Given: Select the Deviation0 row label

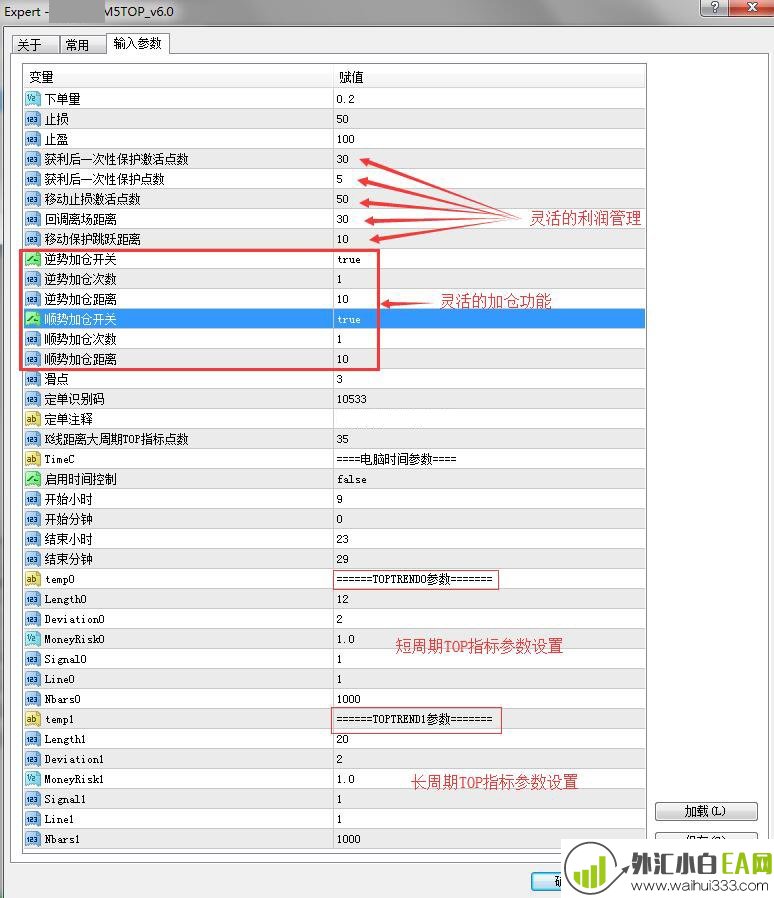Looking at the screenshot, I should tap(74, 619).
